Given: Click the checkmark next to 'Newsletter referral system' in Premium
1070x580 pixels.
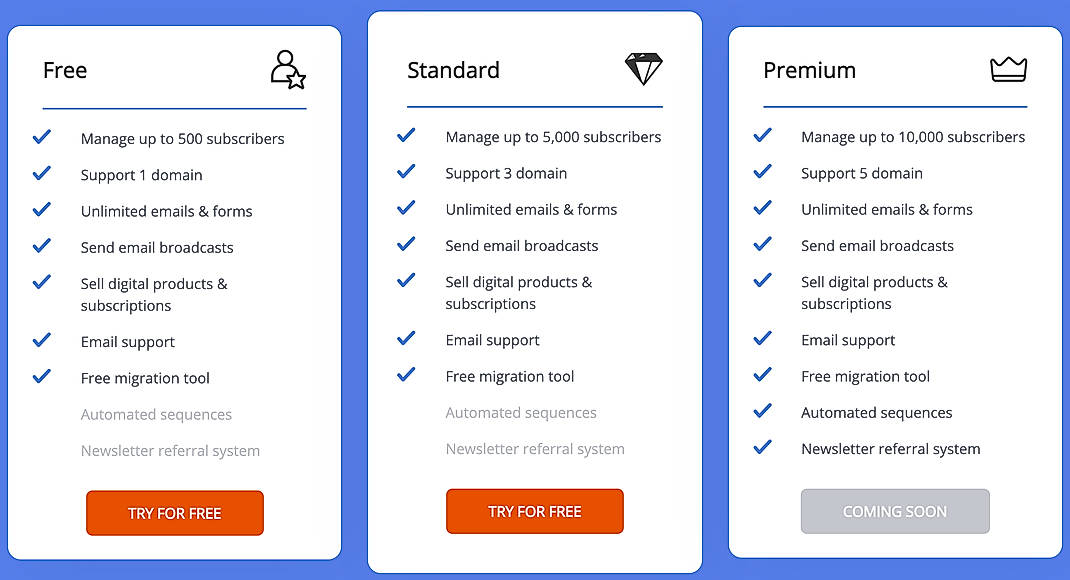Looking at the screenshot, I should (x=763, y=448).
